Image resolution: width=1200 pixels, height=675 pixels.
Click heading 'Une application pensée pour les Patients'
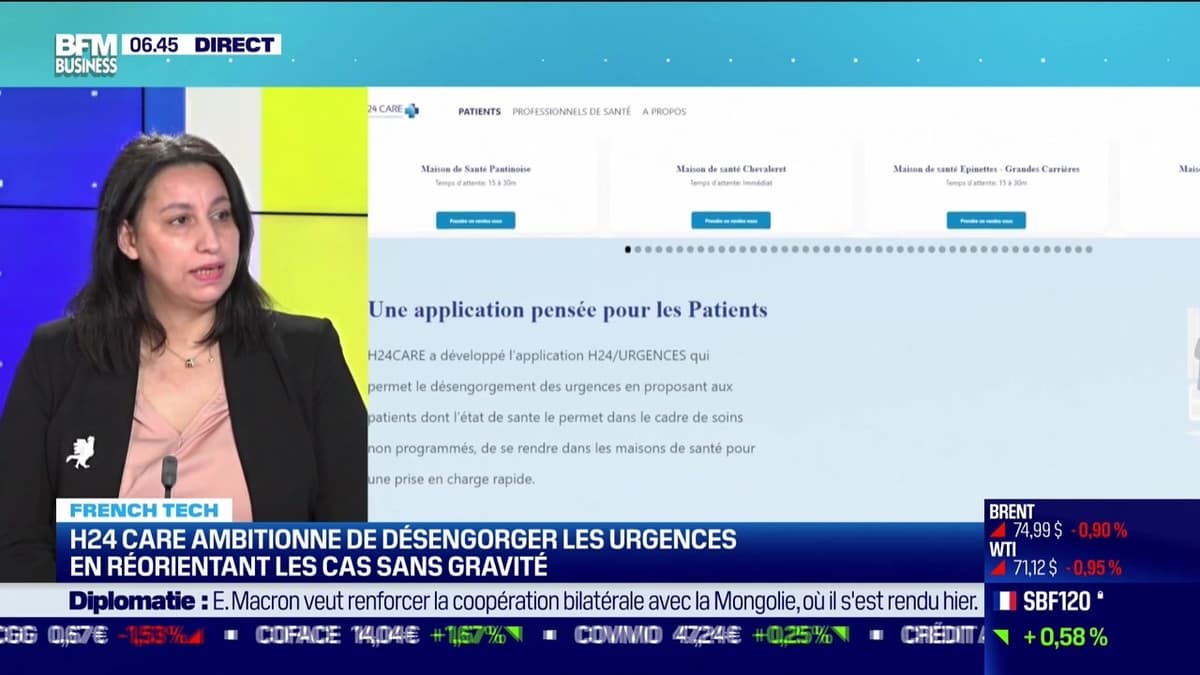568,309
